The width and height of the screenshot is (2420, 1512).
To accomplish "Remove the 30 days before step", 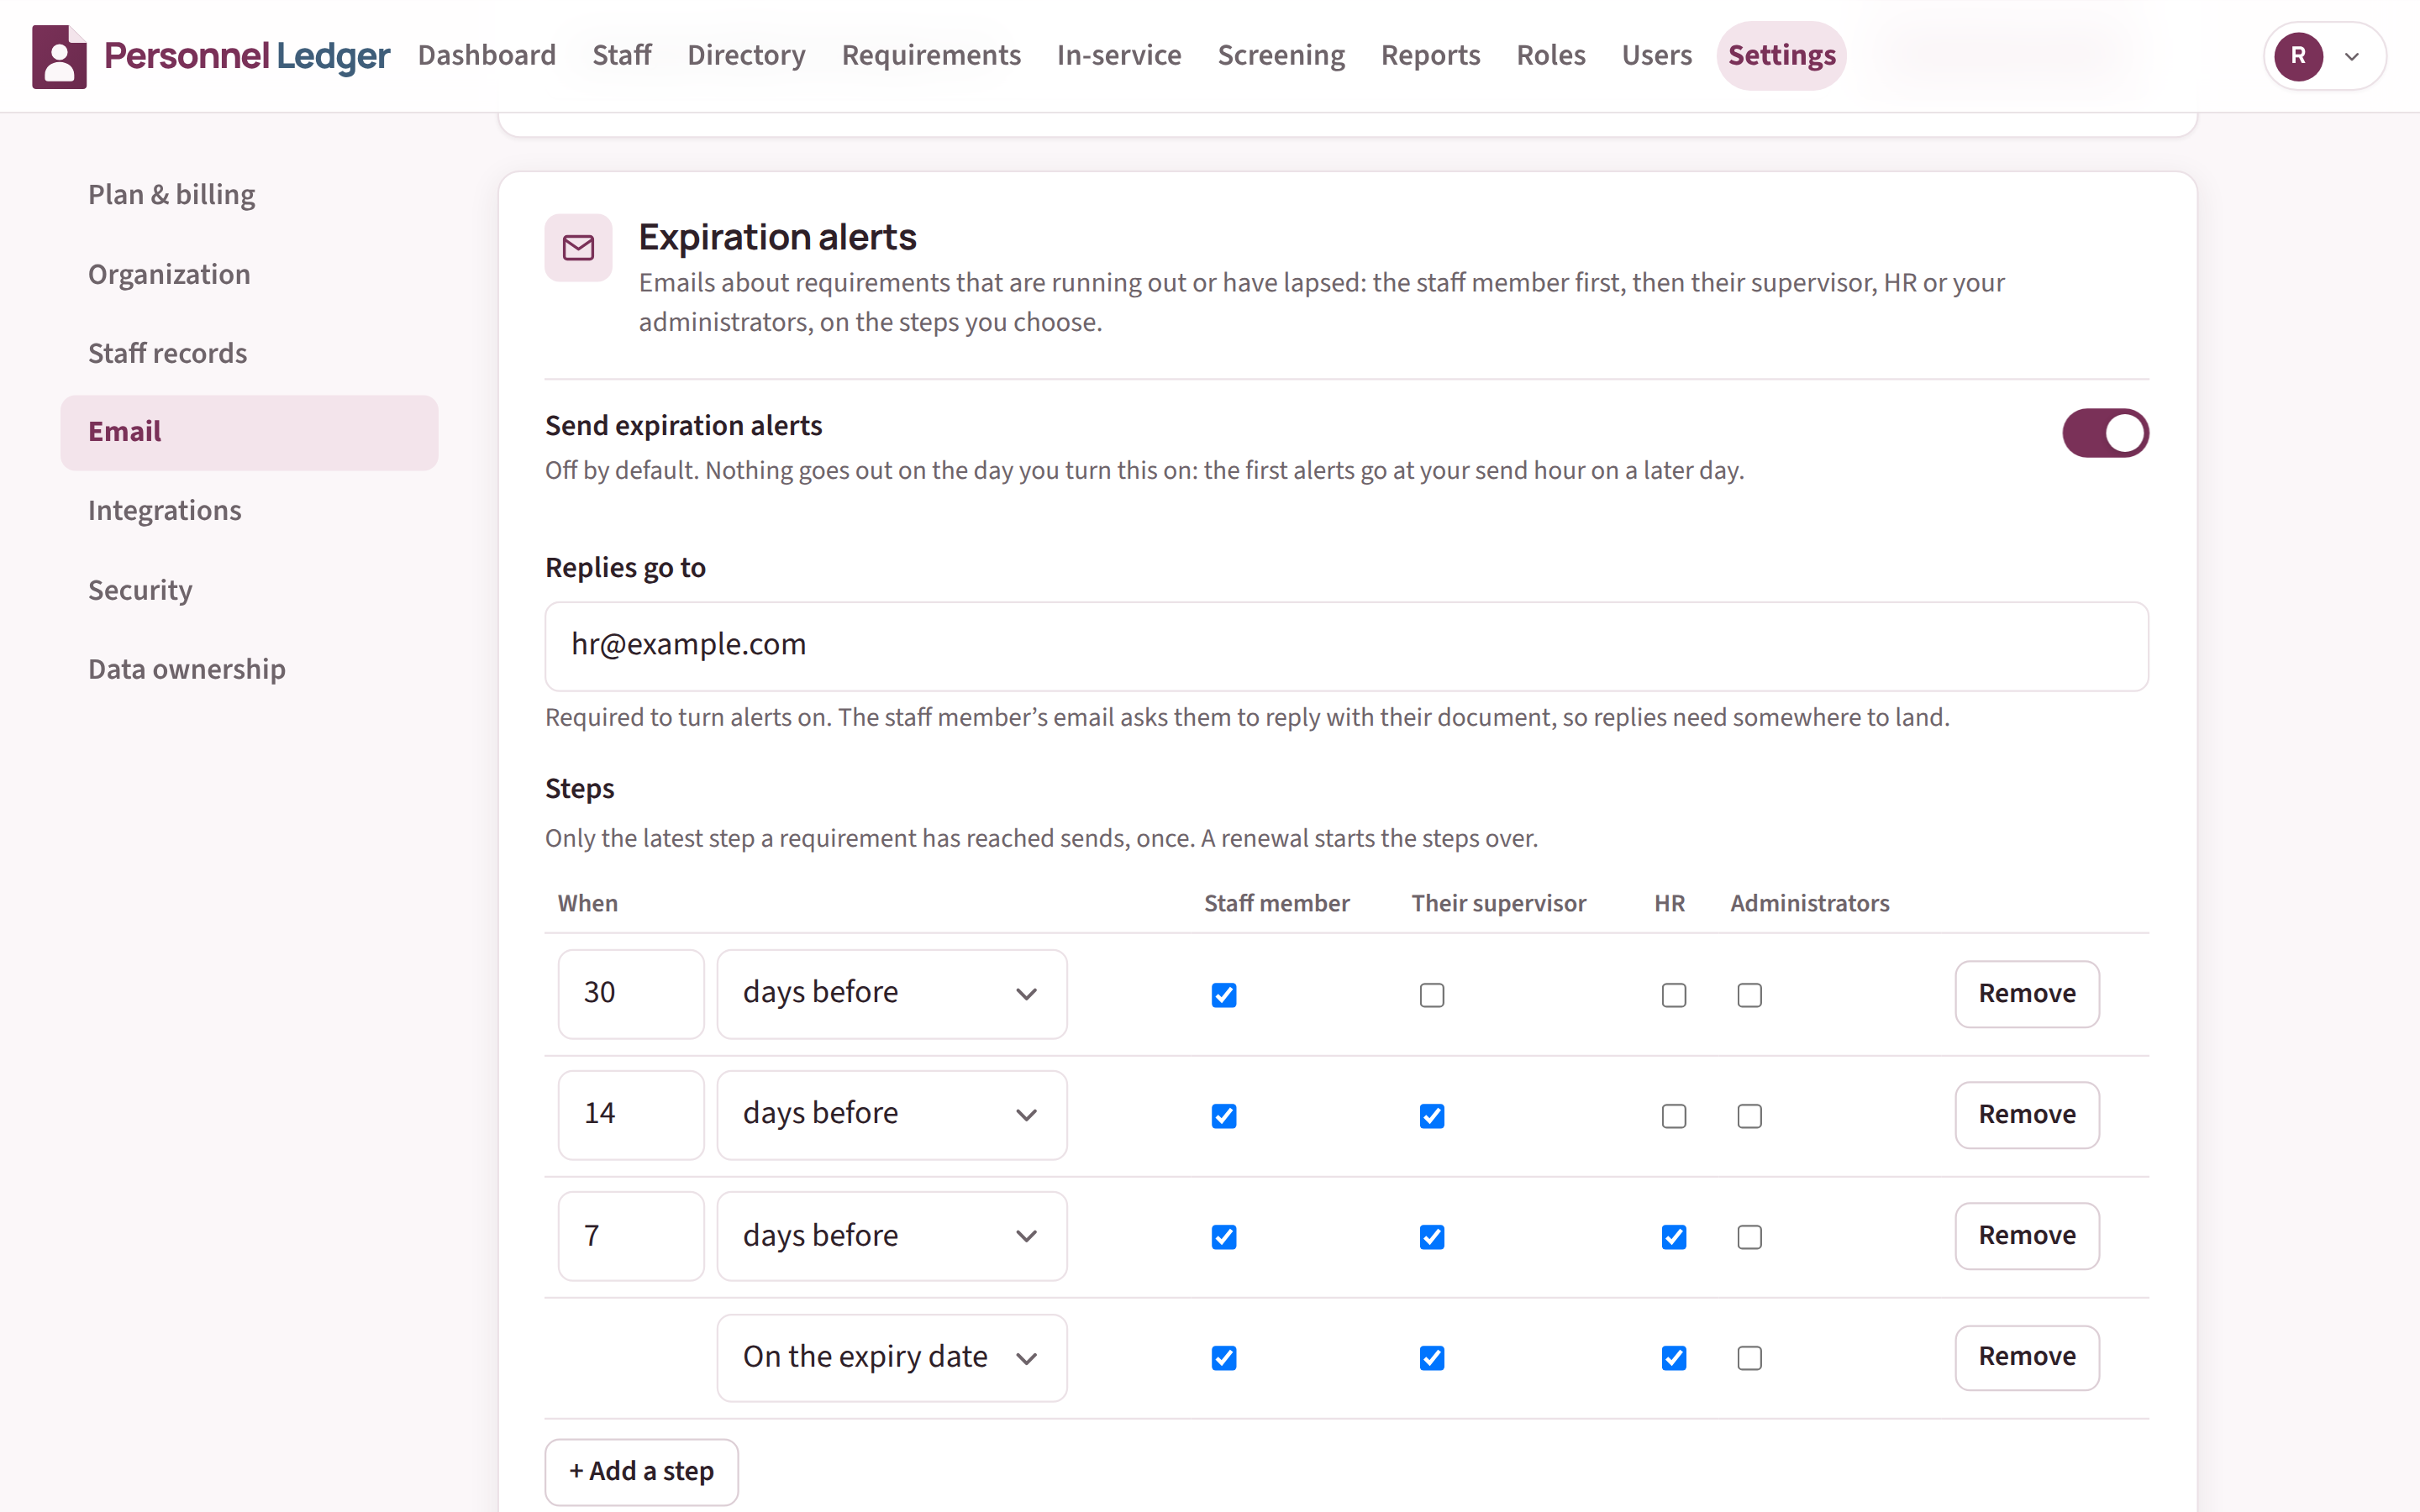I will [x=2027, y=994].
